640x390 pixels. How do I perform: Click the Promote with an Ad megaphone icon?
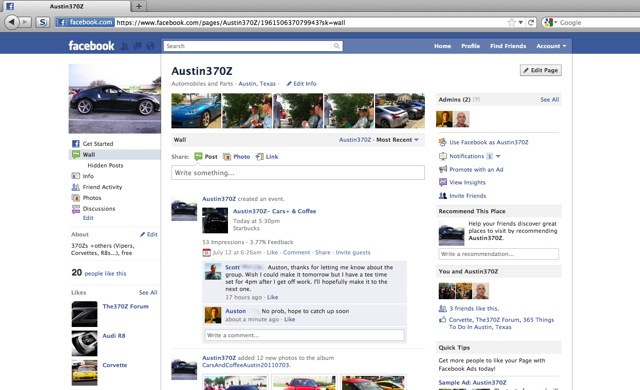pyautogui.click(x=442, y=169)
